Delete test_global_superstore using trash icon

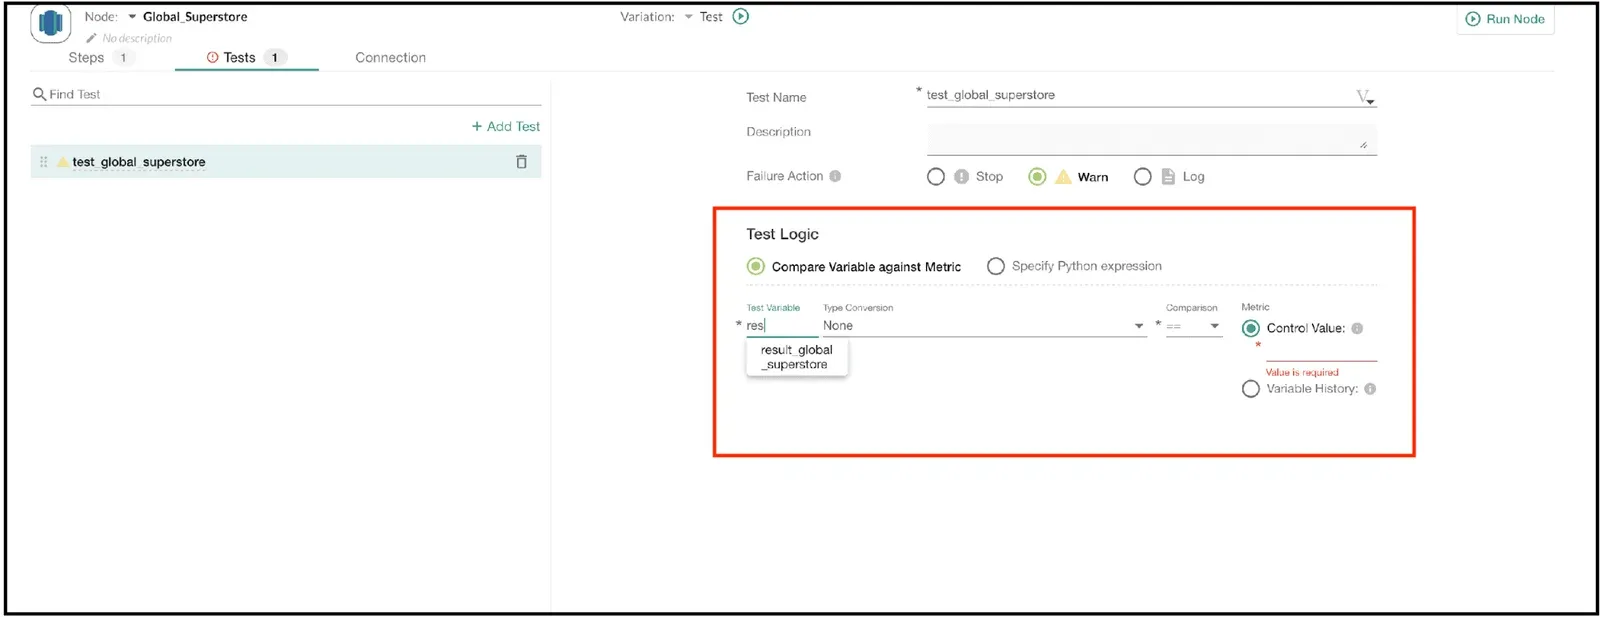(521, 162)
